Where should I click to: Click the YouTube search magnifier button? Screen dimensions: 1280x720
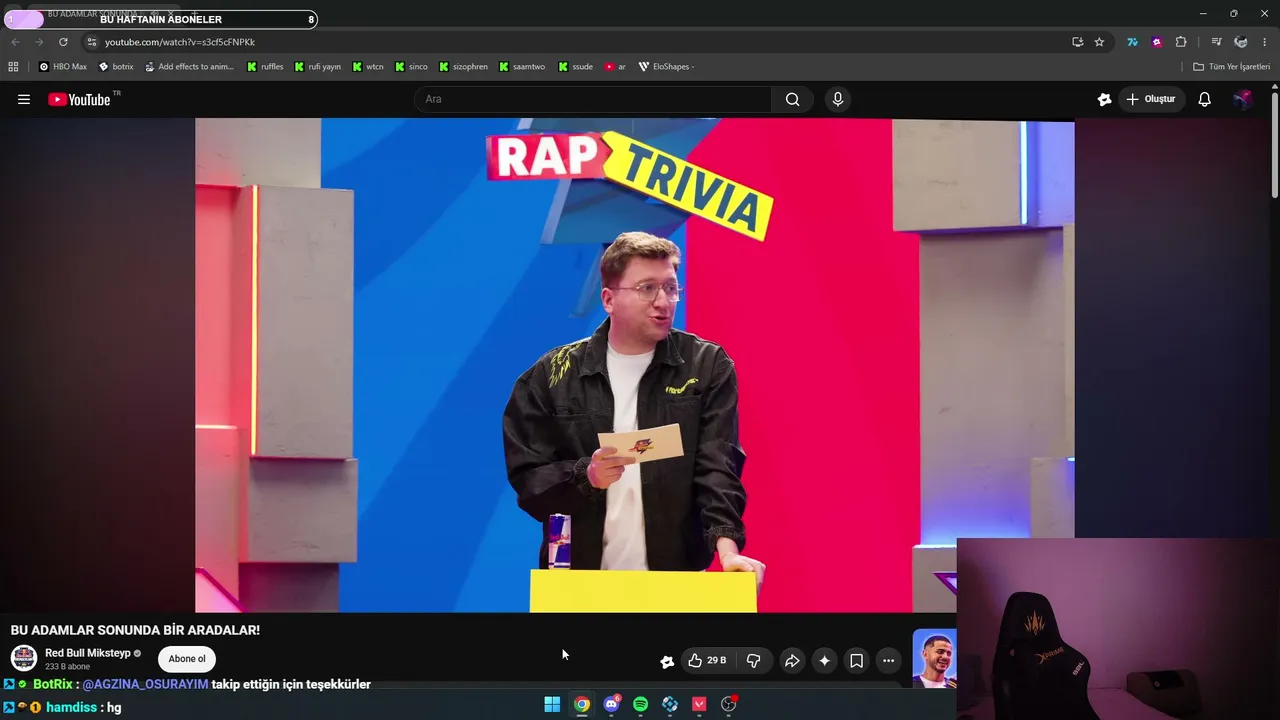[x=792, y=99]
